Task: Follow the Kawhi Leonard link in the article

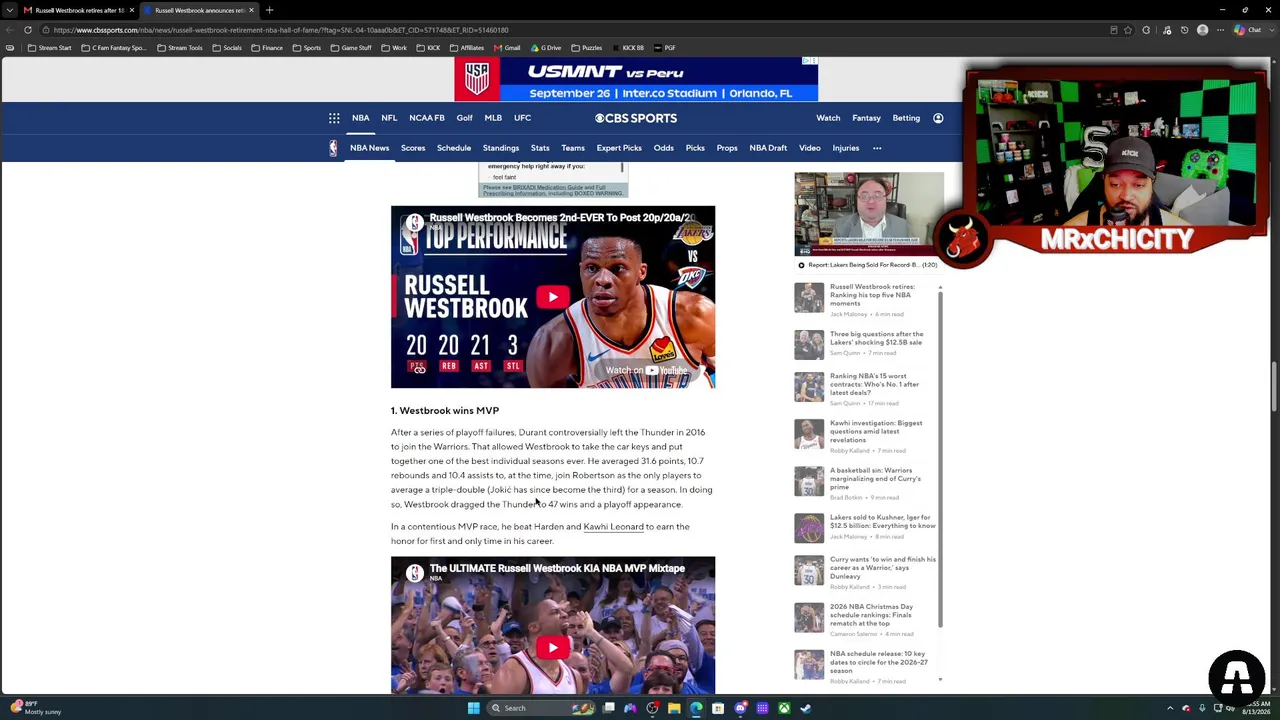Action: [613, 527]
